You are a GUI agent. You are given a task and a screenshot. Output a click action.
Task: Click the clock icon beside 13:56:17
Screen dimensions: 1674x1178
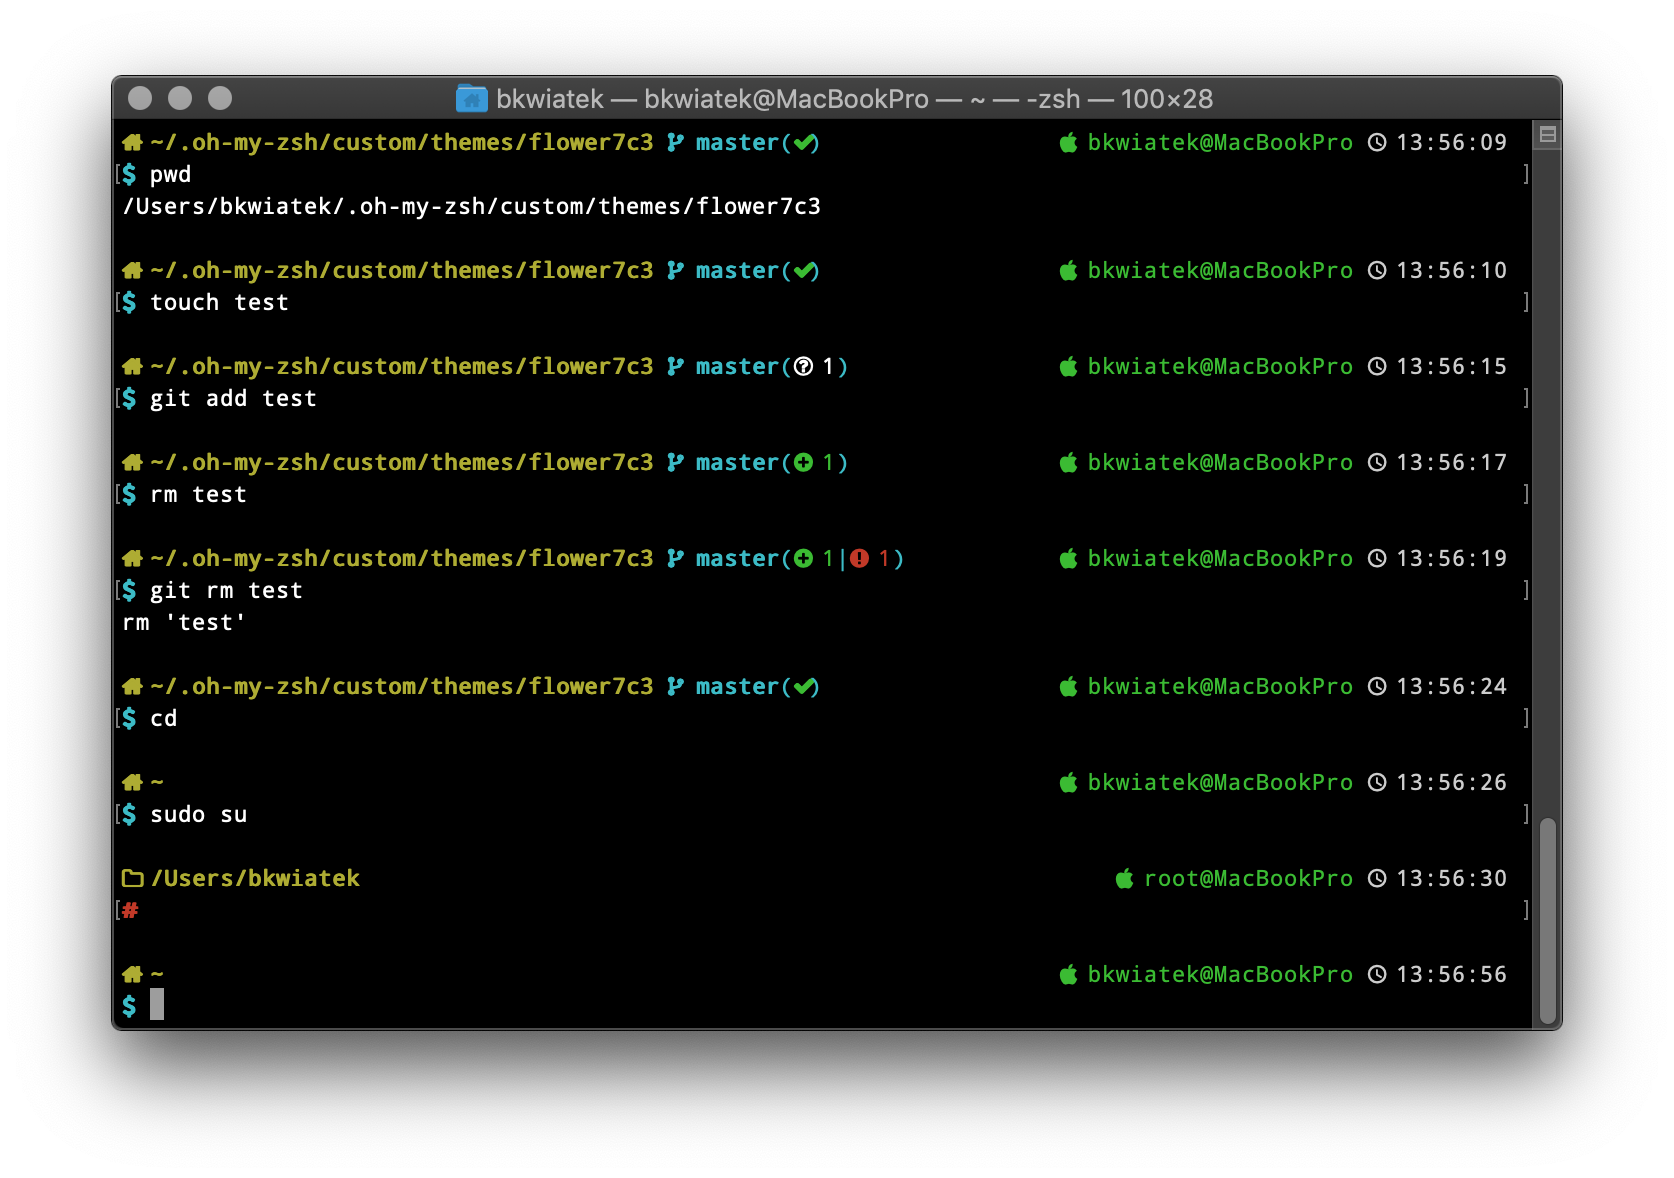coord(1377,462)
